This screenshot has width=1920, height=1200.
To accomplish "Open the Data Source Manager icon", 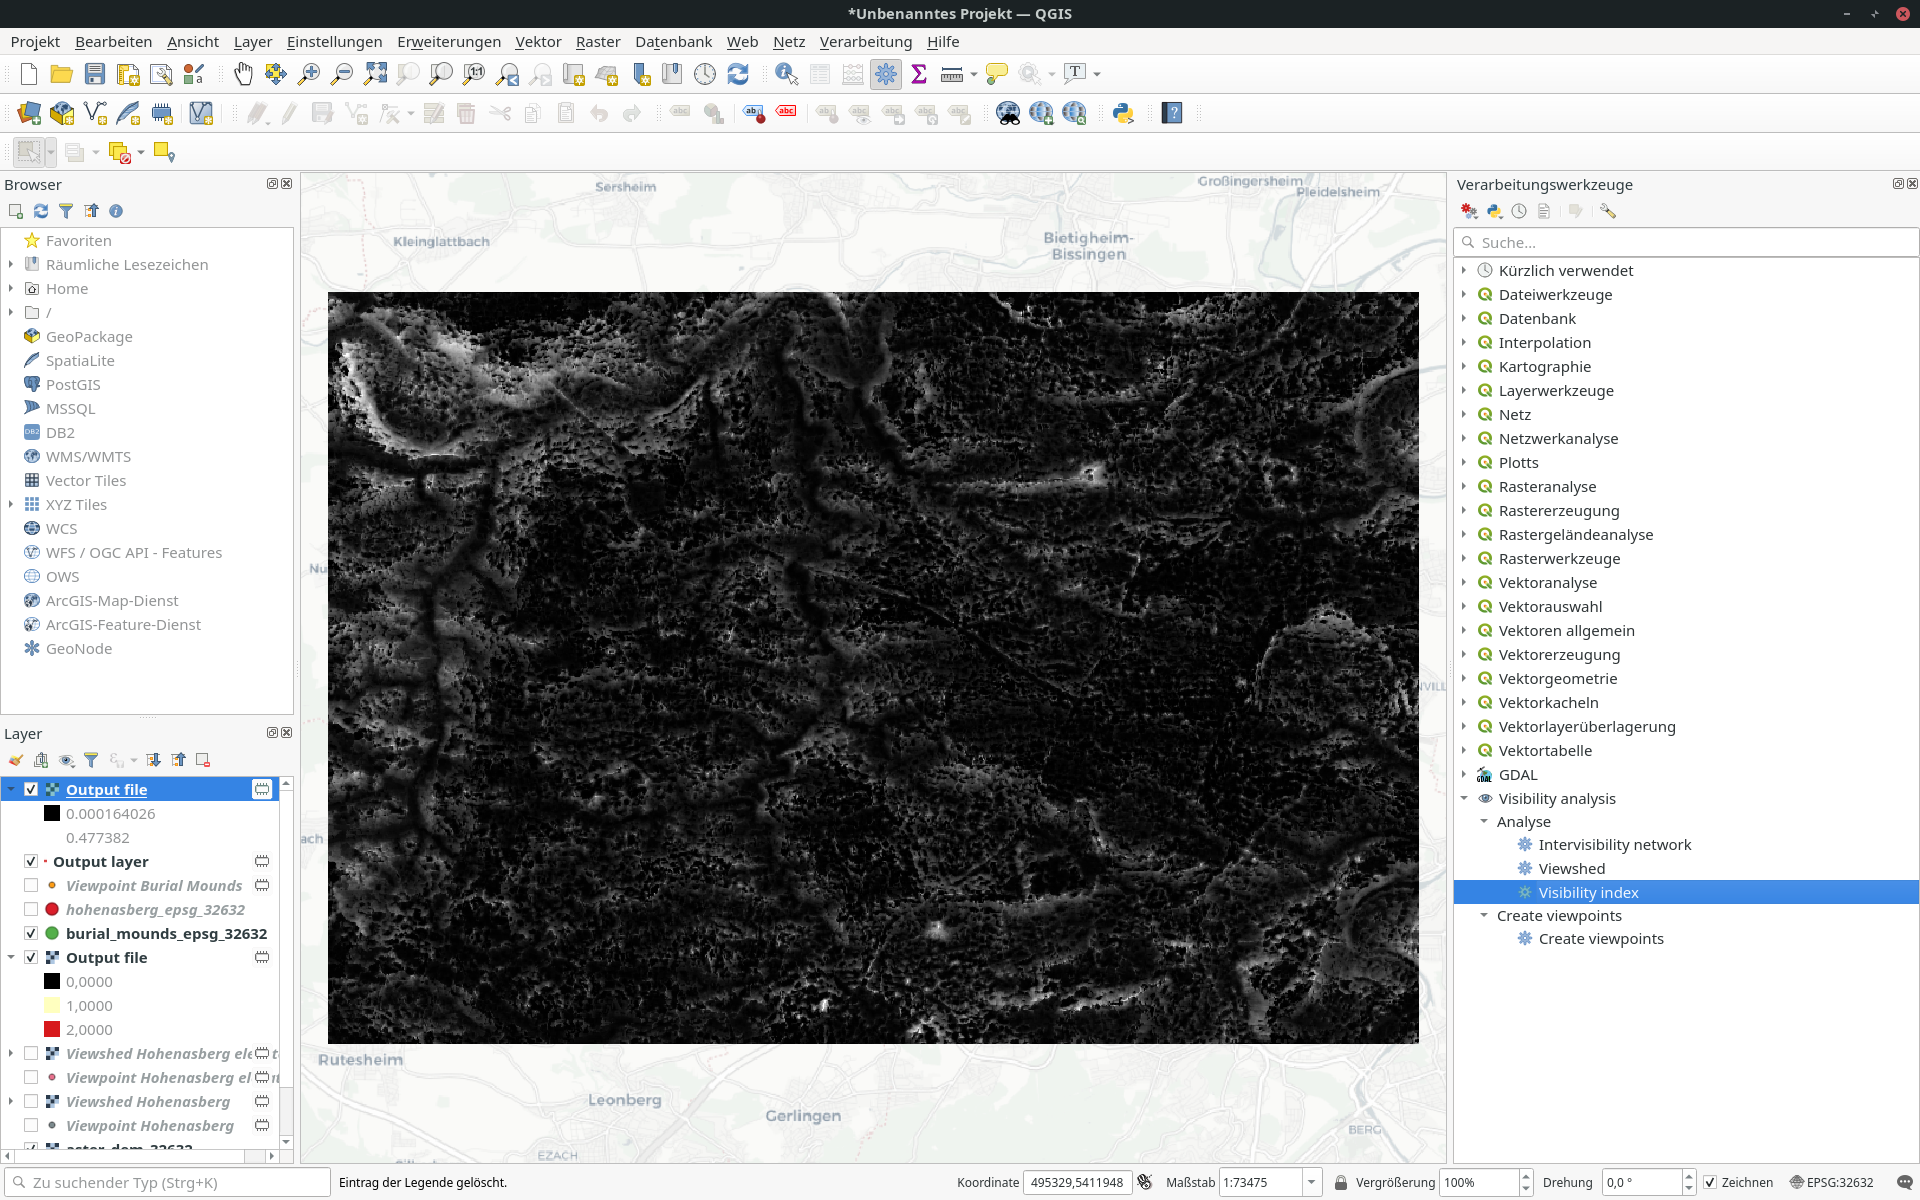I will coord(29,114).
